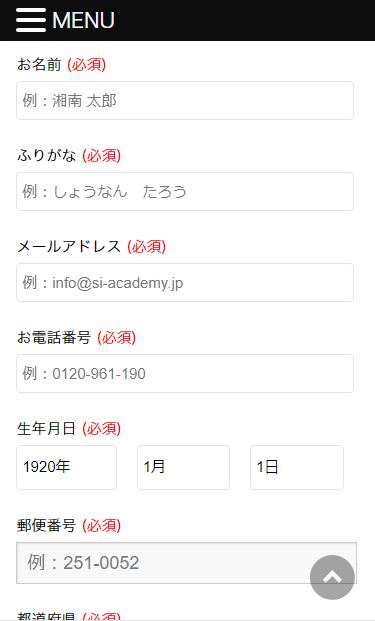Screen dimensions: 375x621
Task: Click the お電話番号 field label
Action: (x=54, y=337)
